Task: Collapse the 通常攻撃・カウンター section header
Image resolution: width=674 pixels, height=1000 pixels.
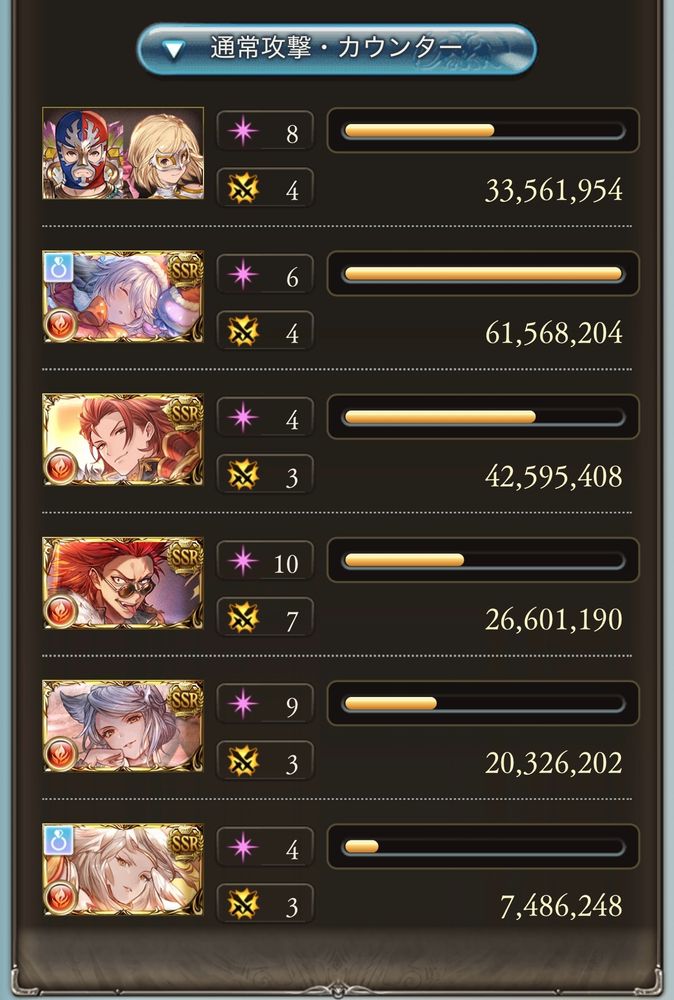Action: [336, 48]
